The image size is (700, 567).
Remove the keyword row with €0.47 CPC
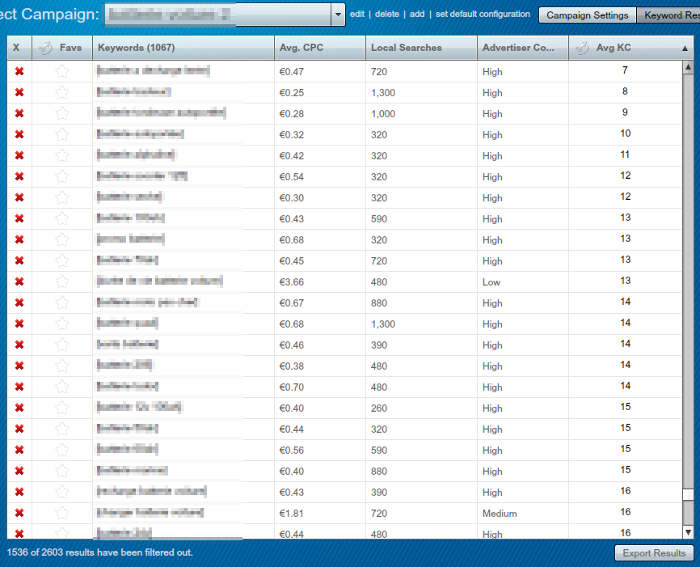click(19, 71)
